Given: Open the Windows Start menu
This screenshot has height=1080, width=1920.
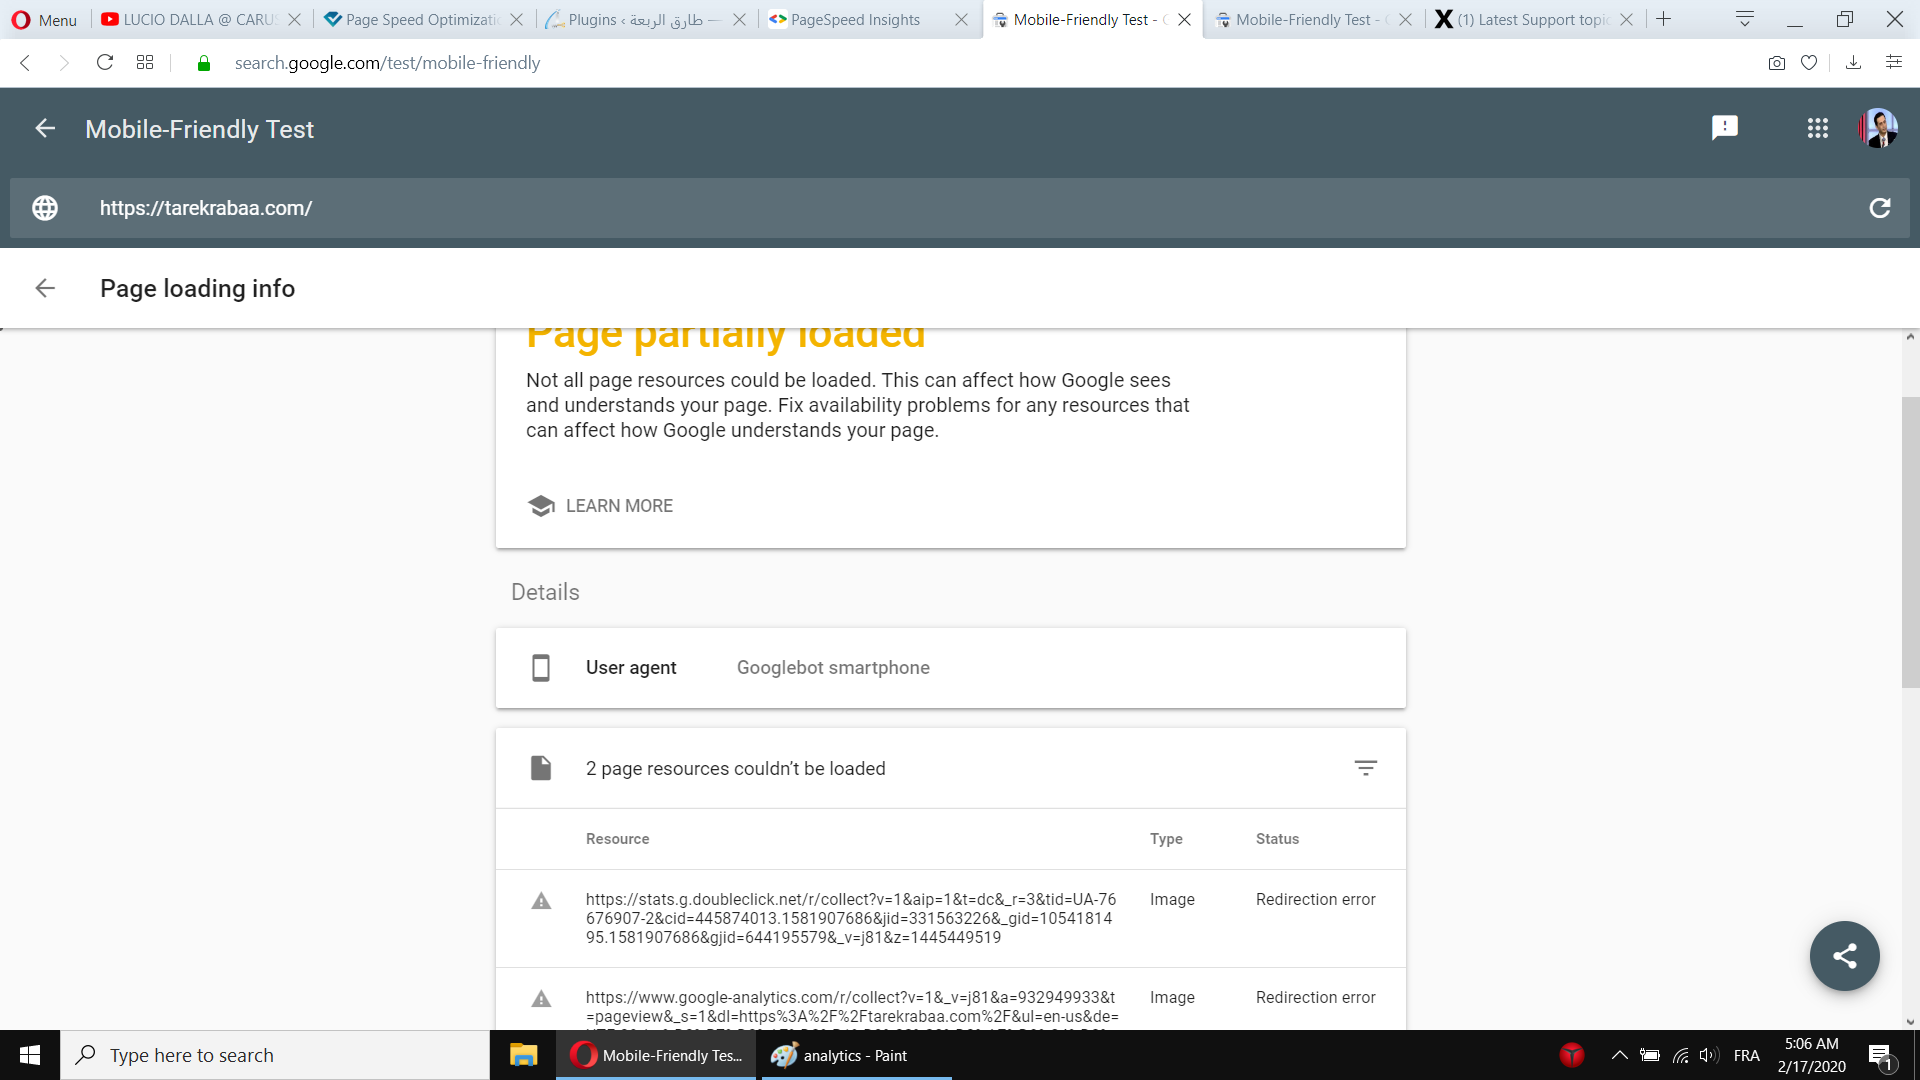Looking at the screenshot, I should 30,1055.
